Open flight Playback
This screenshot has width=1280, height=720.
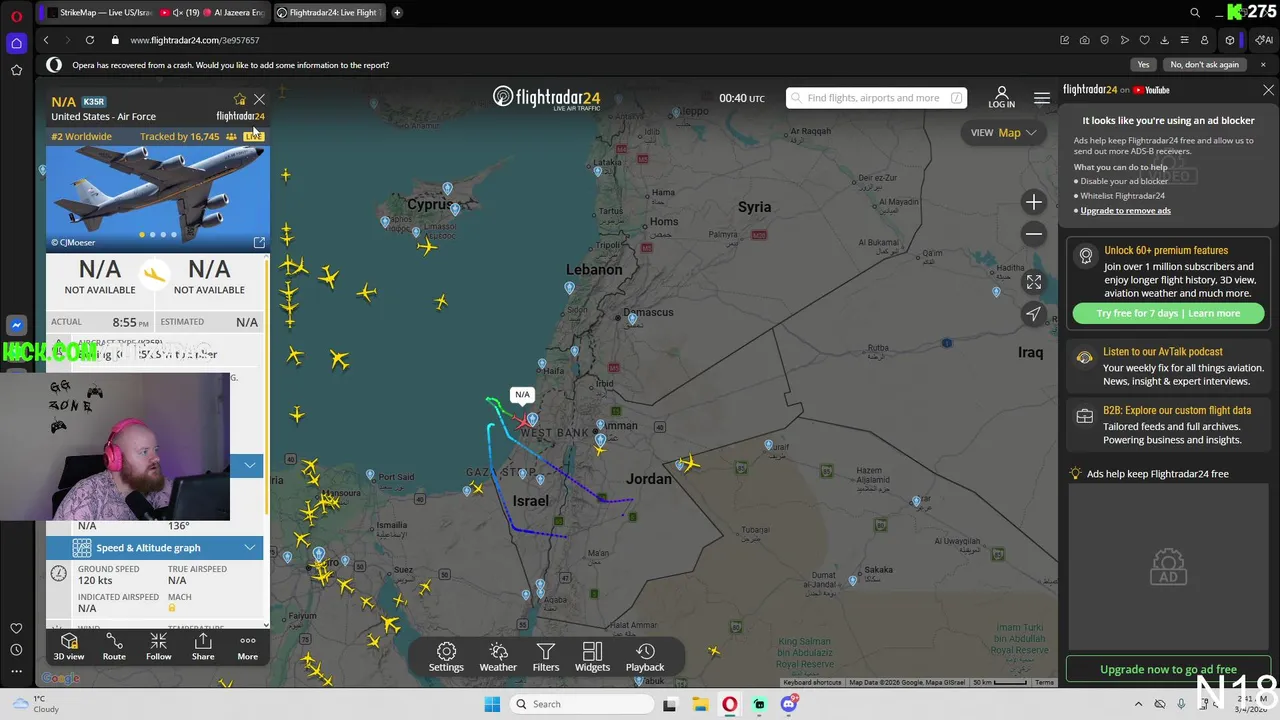[x=645, y=657]
